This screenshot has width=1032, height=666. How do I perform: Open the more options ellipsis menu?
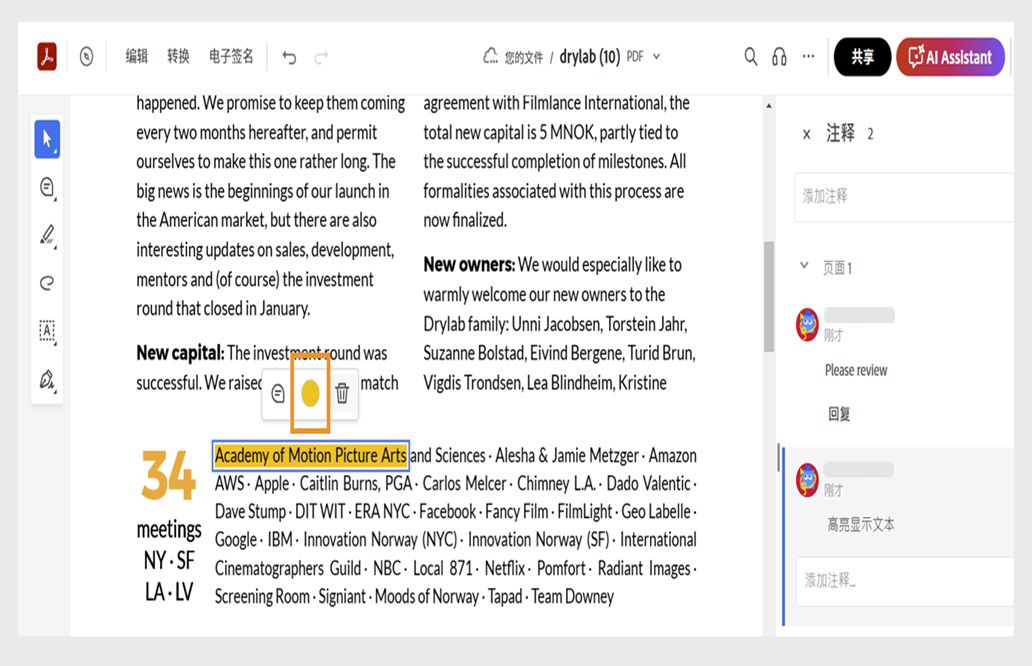[808, 57]
